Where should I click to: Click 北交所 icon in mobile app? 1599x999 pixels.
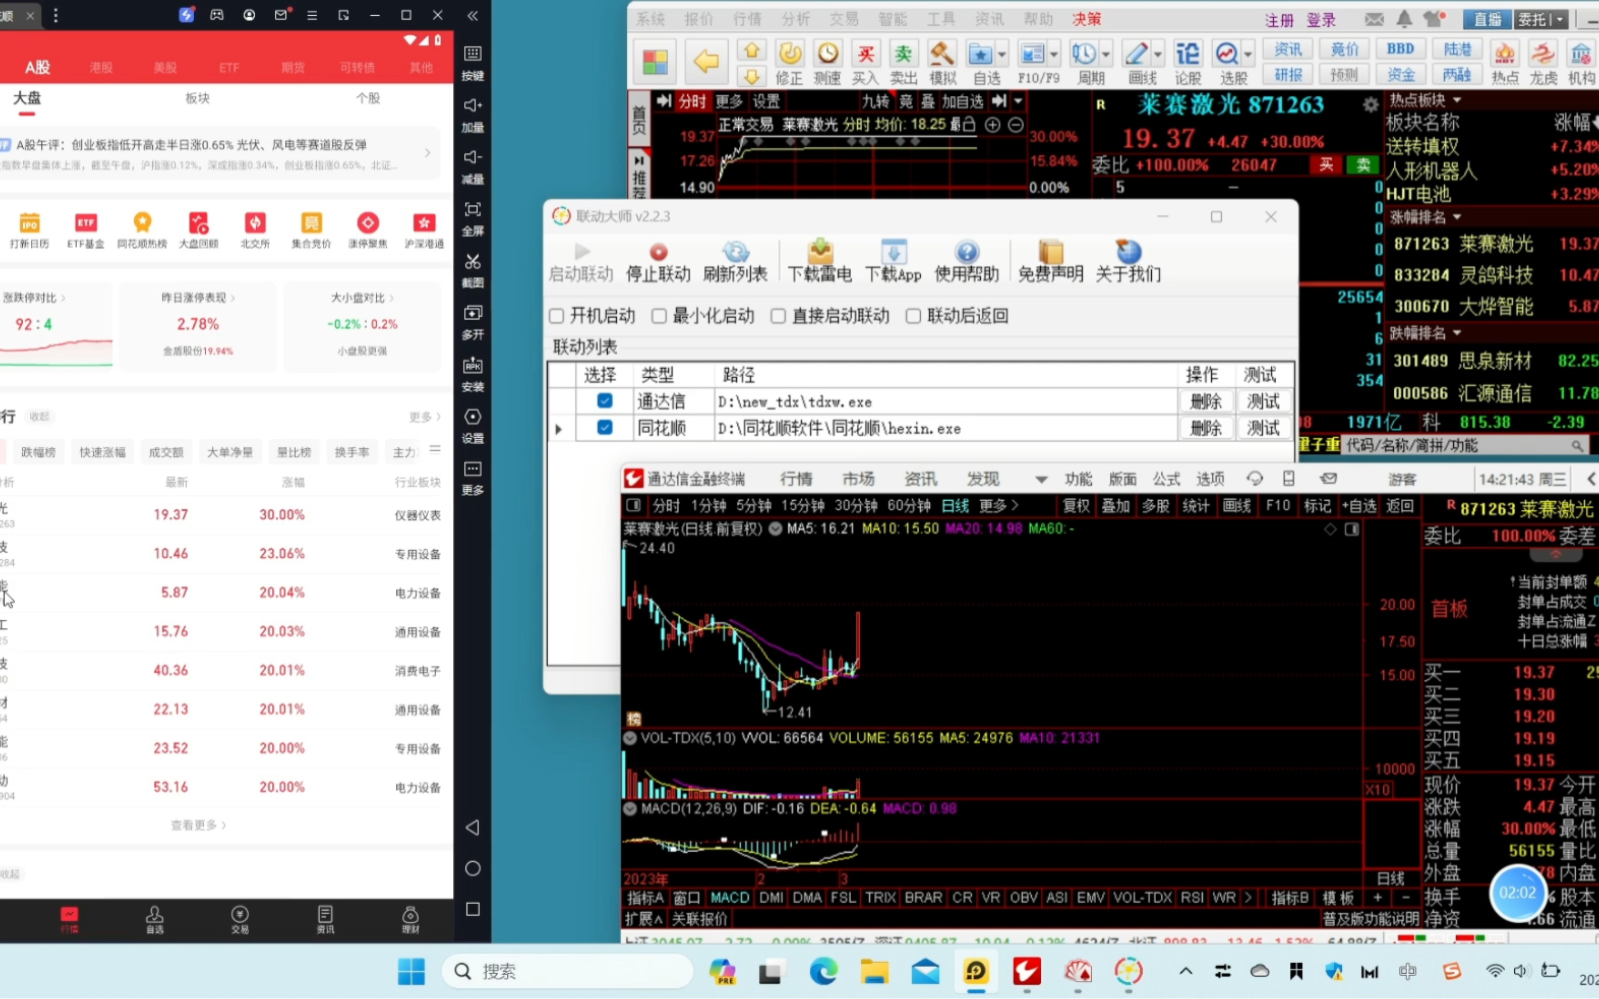point(255,223)
